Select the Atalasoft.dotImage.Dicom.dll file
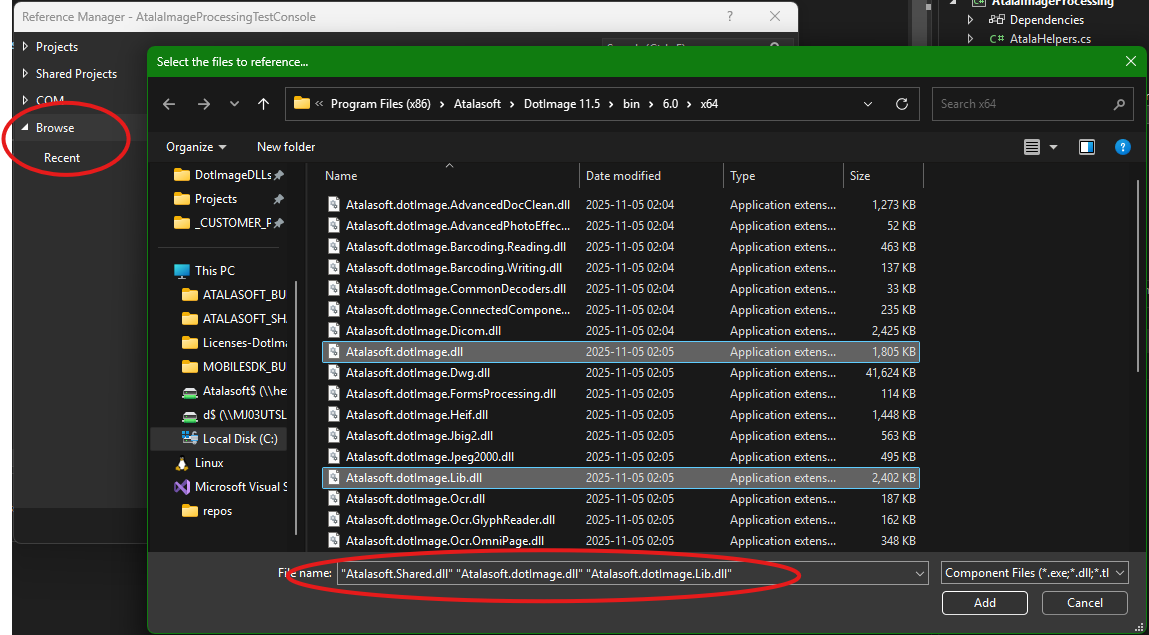The image size is (1149, 635). coord(423,331)
